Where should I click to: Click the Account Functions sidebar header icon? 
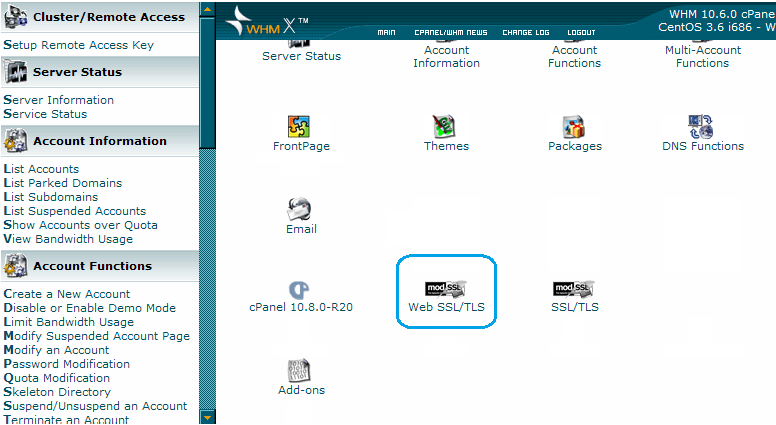pos(15,266)
